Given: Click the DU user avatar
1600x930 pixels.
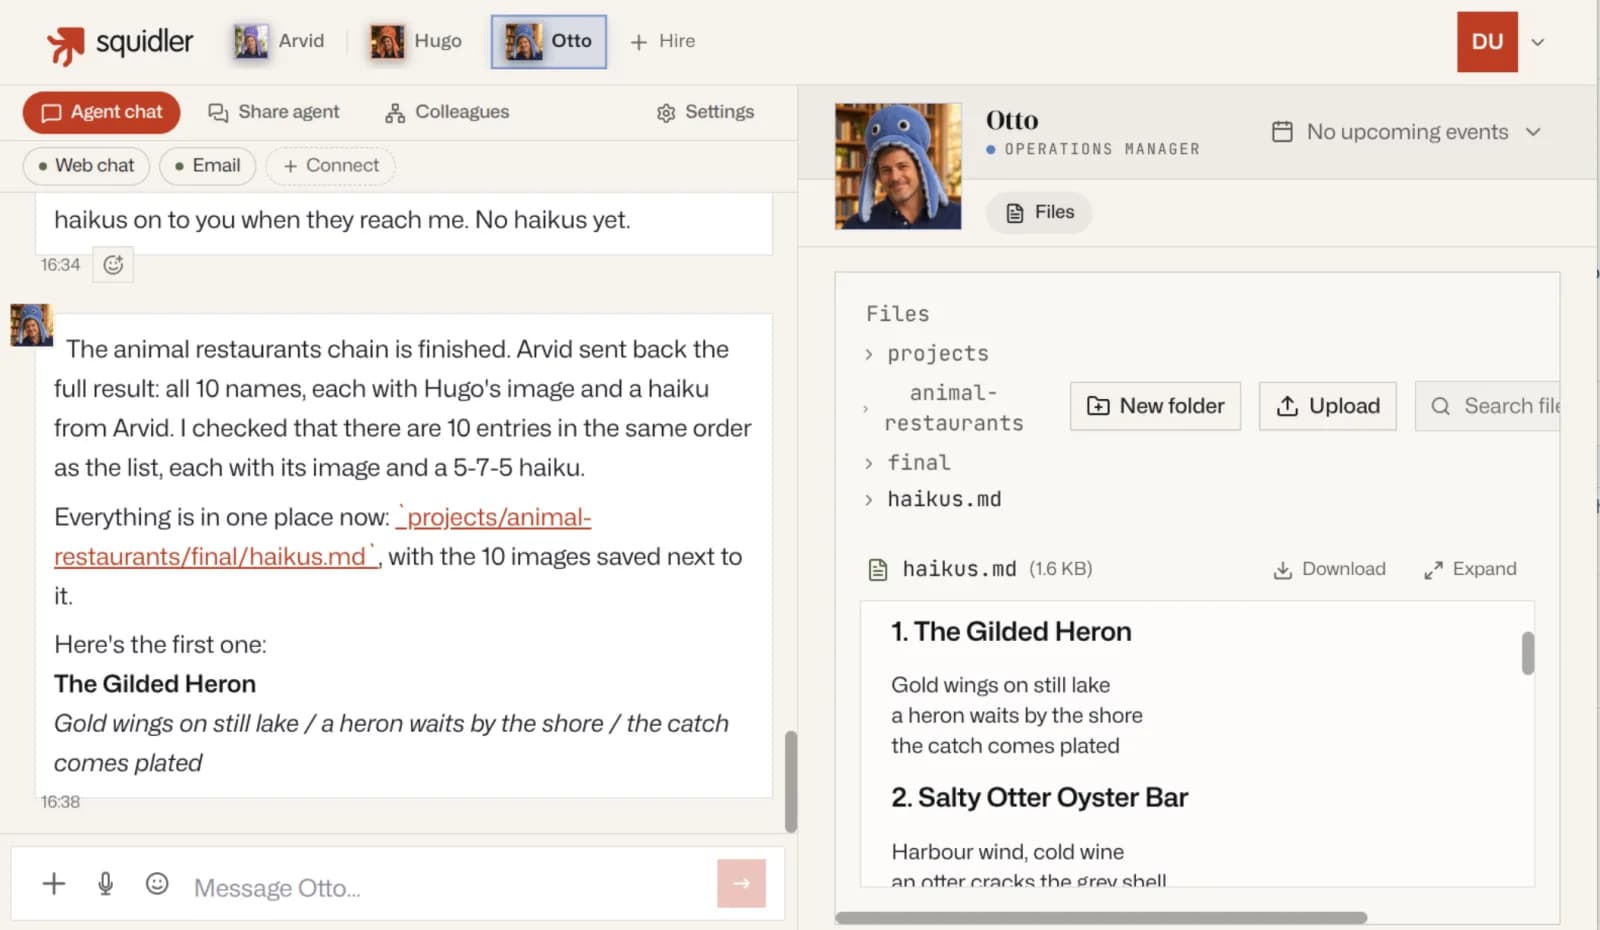Looking at the screenshot, I should tap(1487, 42).
